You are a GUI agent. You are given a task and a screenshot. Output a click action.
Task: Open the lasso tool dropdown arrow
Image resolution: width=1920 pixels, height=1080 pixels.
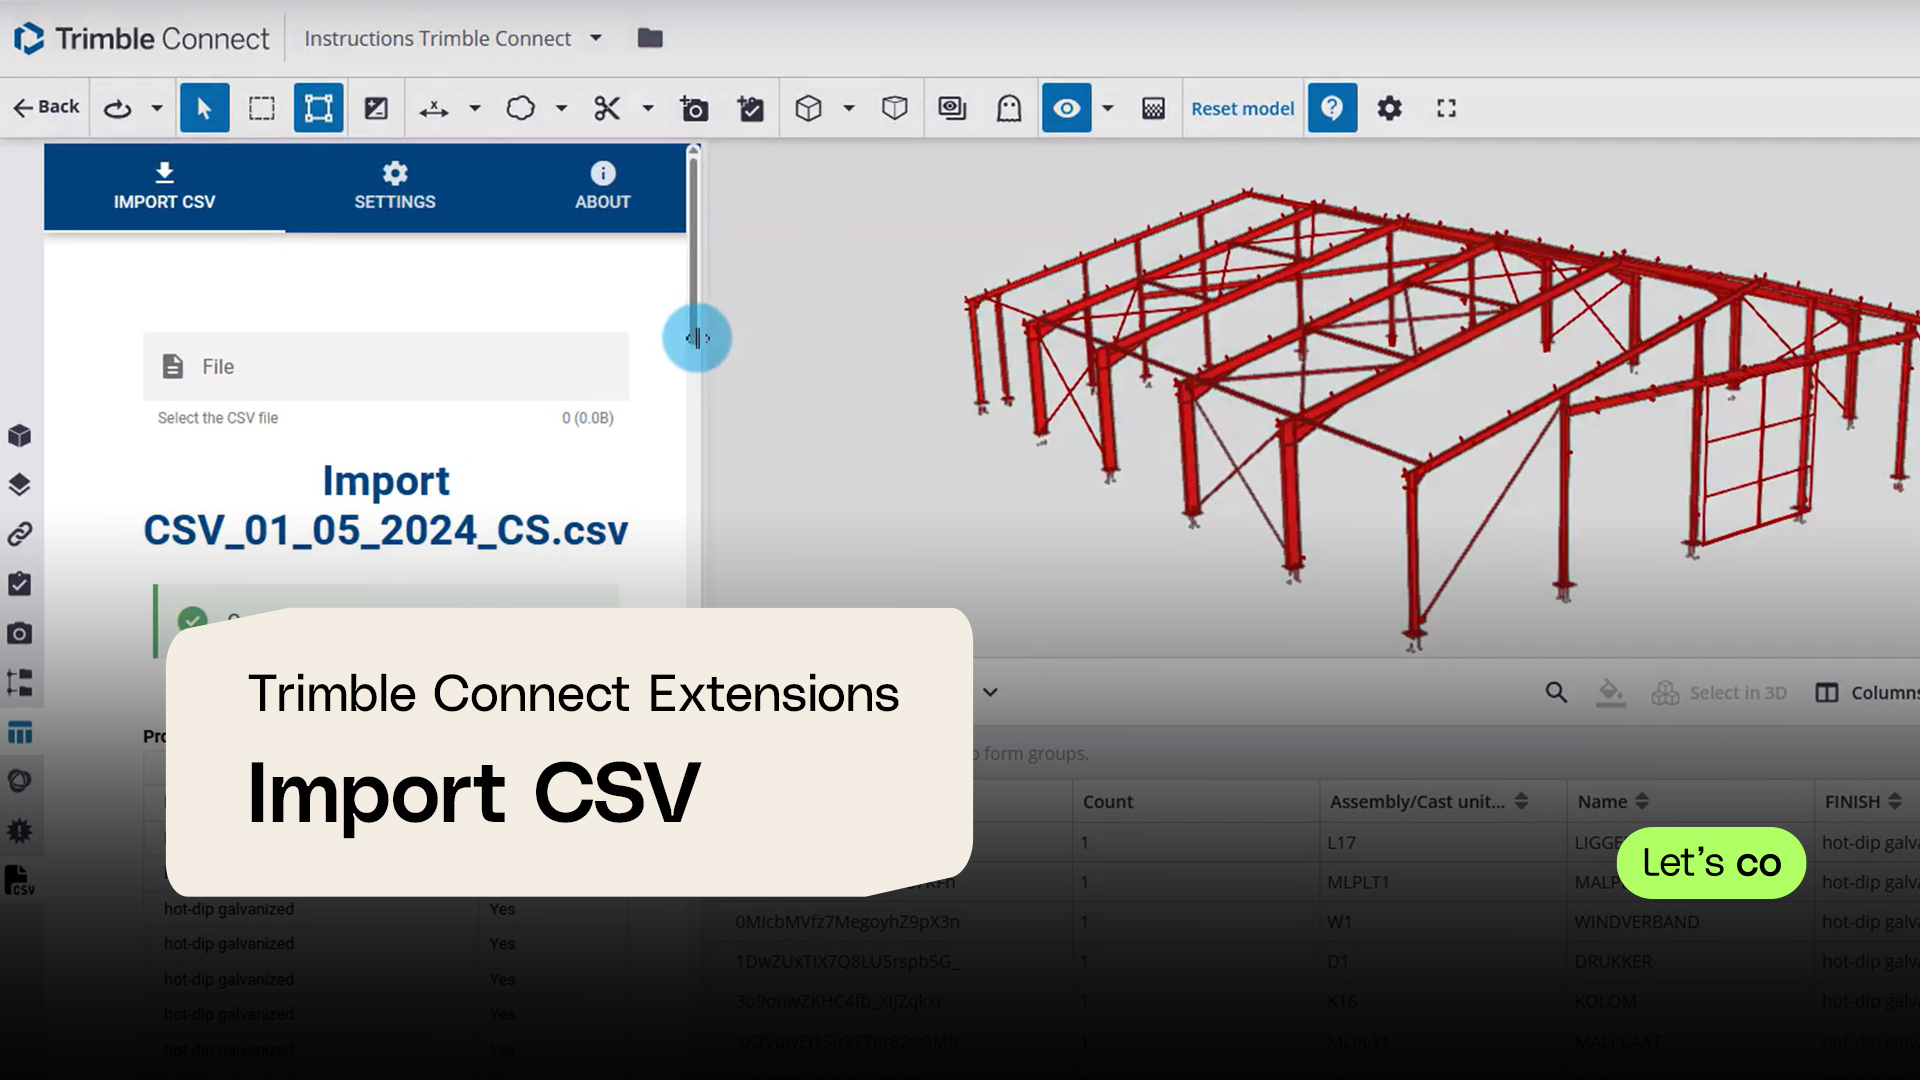[561, 108]
